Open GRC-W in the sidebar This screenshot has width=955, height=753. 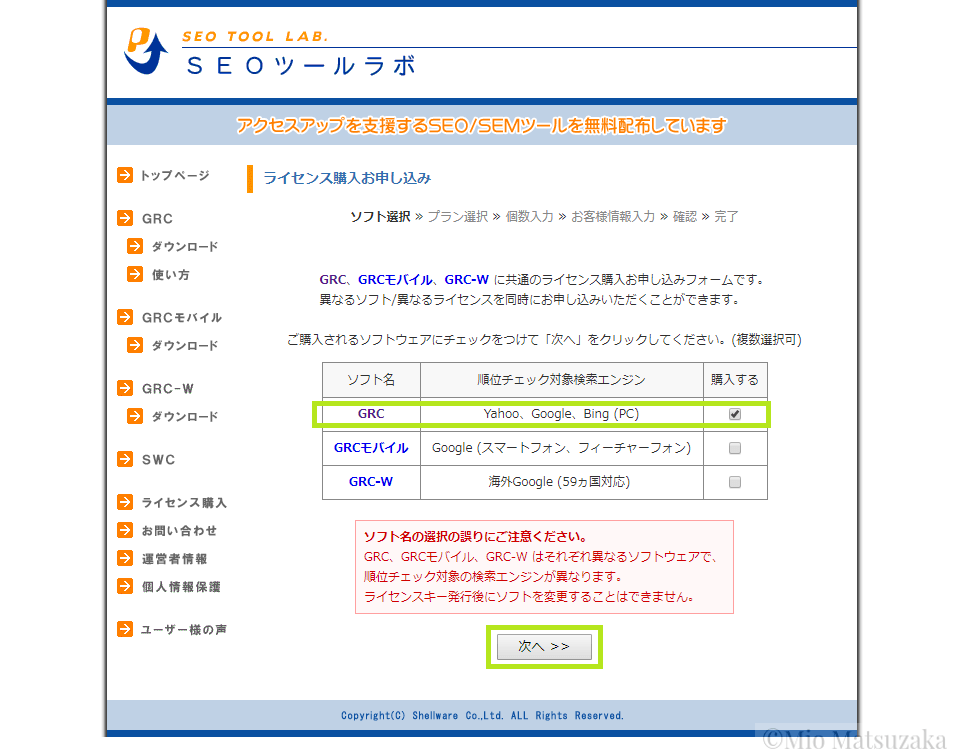pyautogui.click(x=167, y=389)
